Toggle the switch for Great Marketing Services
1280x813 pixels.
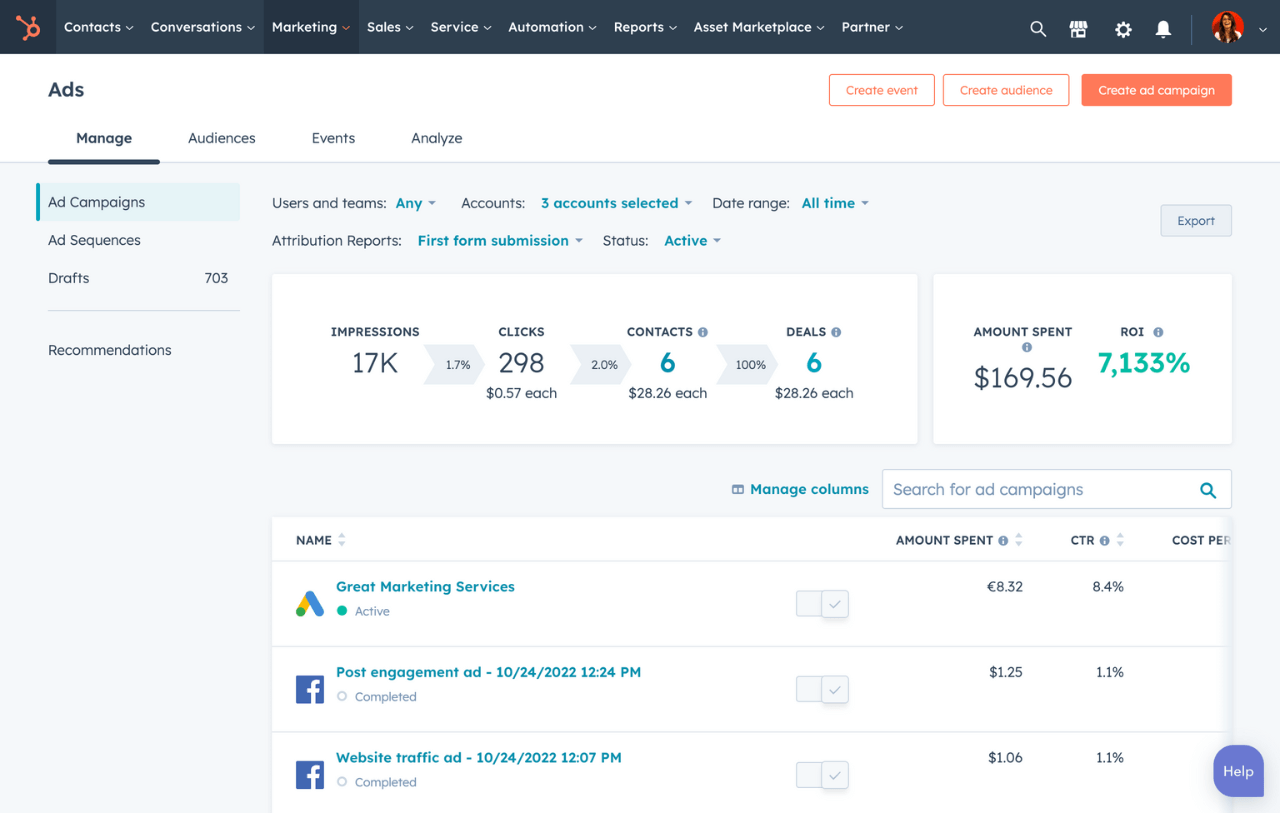click(x=822, y=604)
